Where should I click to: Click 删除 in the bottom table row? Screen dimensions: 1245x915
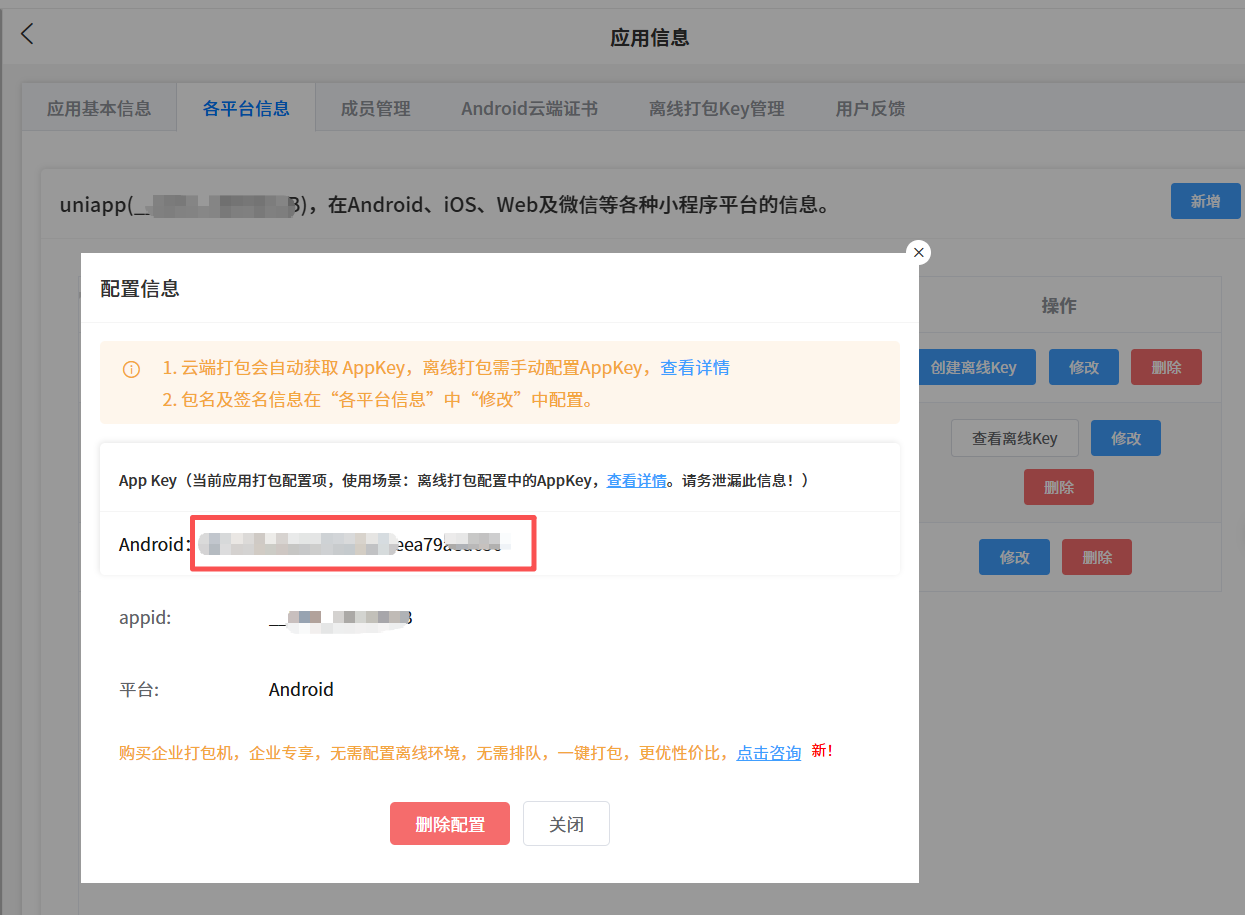pyautogui.click(x=1096, y=557)
